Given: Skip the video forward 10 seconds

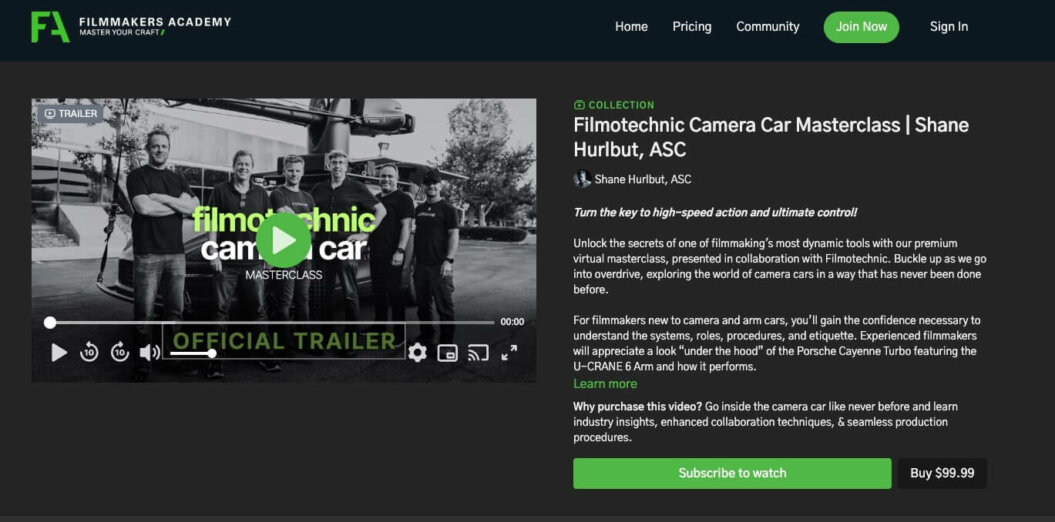Looking at the screenshot, I should [120, 352].
